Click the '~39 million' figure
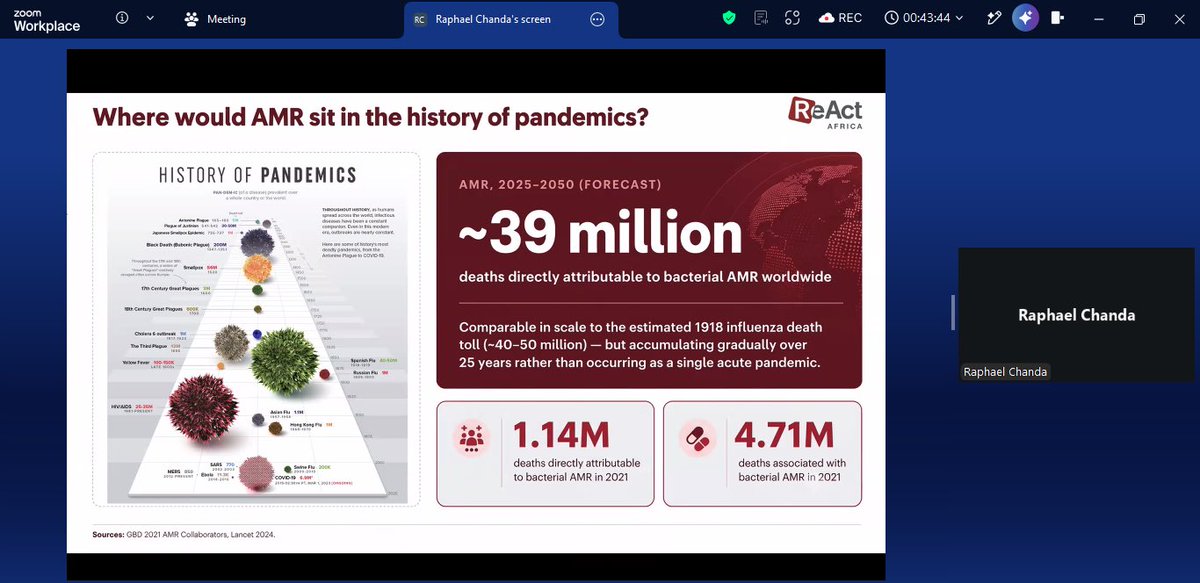This screenshot has height=583, width=1200. tap(600, 234)
